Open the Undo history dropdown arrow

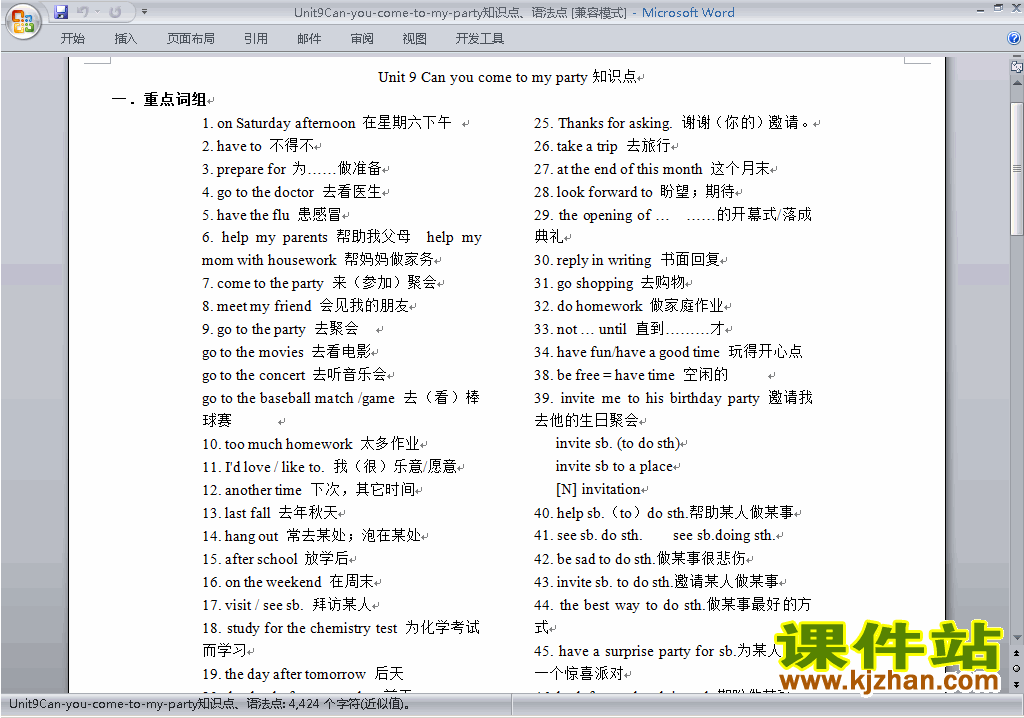click(97, 12)
